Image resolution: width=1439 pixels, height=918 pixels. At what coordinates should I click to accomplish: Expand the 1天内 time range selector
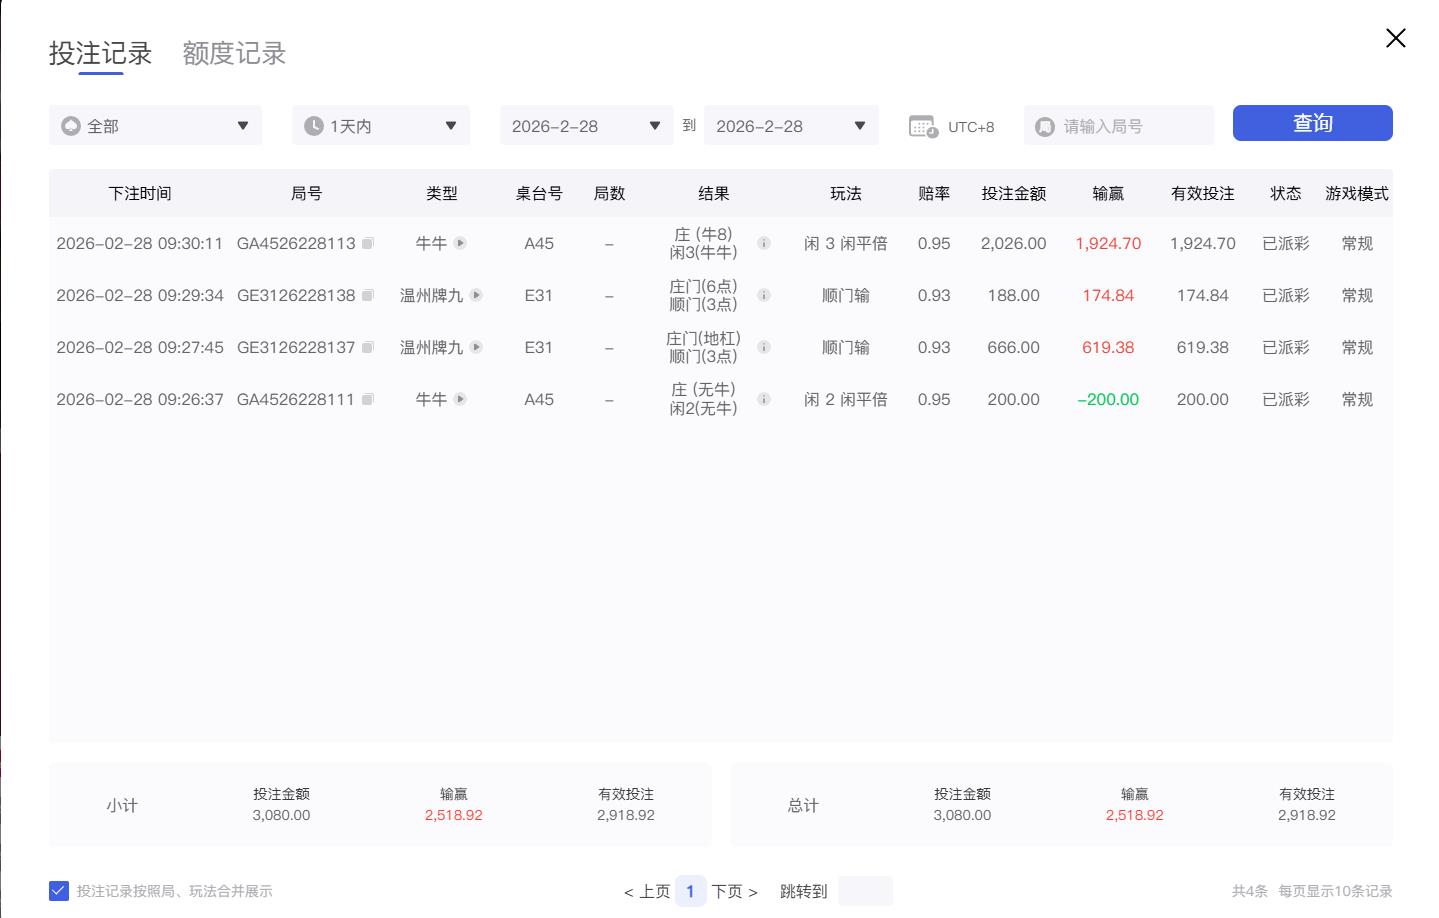click(x=380, y=125)
